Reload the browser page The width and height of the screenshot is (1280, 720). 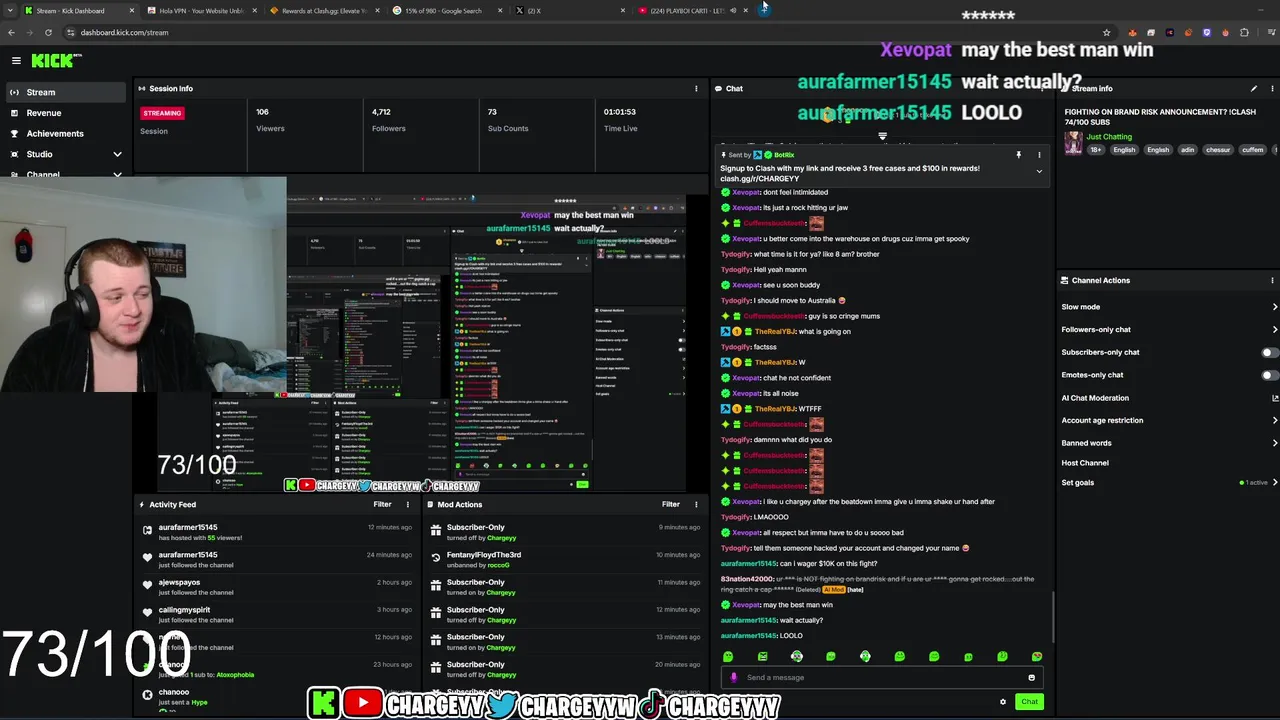point(48,33)
